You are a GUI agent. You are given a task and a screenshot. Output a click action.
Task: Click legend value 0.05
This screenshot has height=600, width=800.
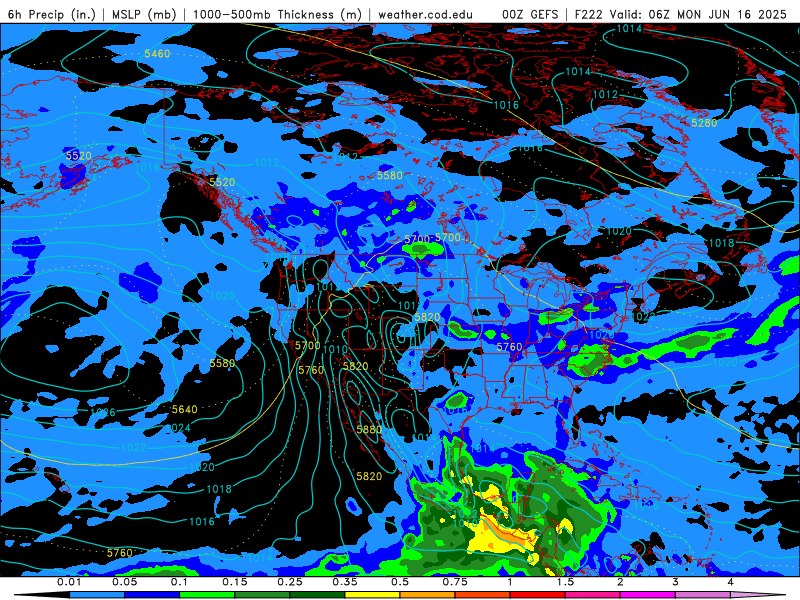coord(124,582)
